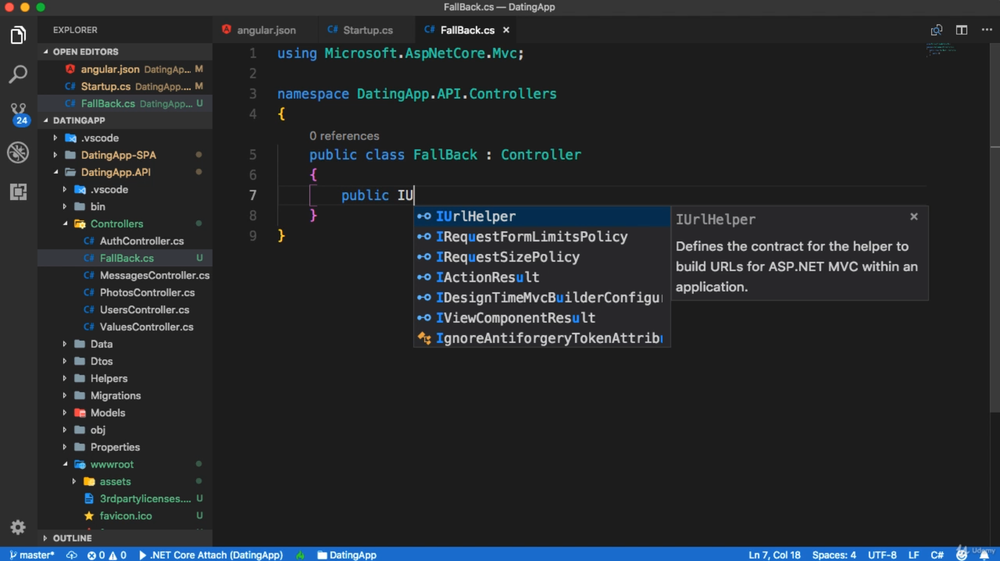1000x561 pixels.
Task: Click DatingApp project in status bar
Action: pyautogui.click(x=346, y=555)
